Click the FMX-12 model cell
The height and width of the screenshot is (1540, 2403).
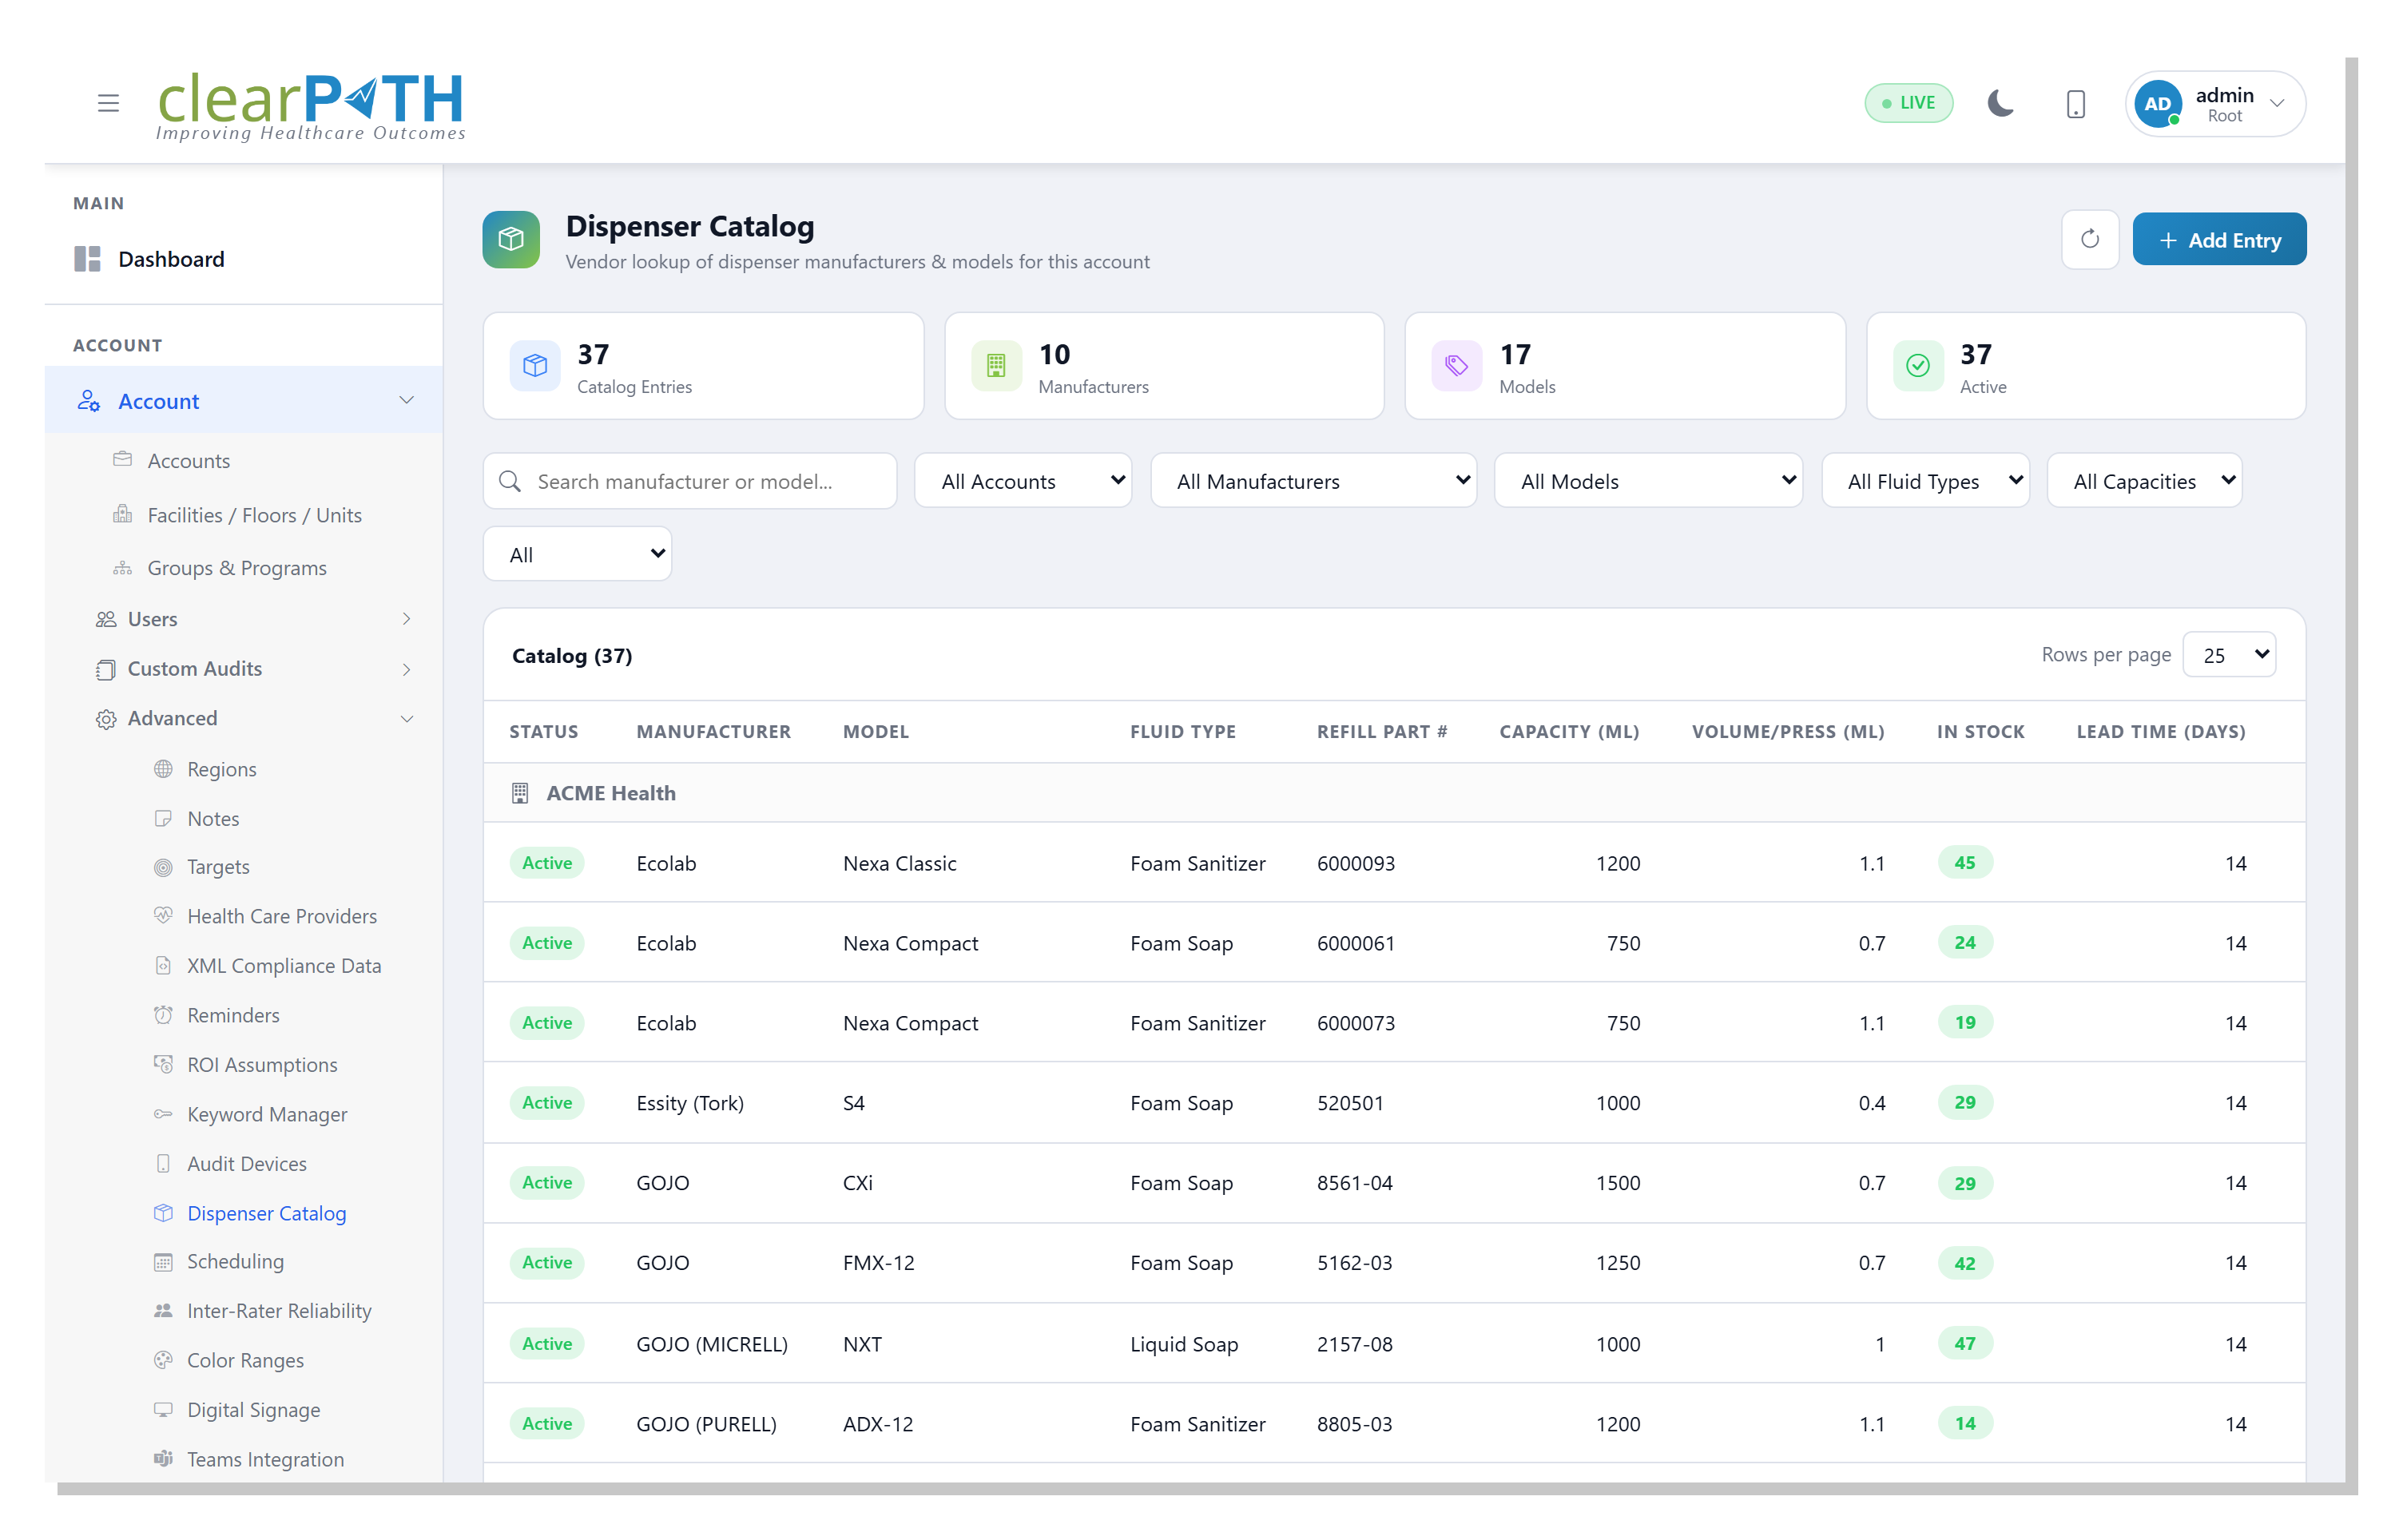click(x=878, y=1262)
